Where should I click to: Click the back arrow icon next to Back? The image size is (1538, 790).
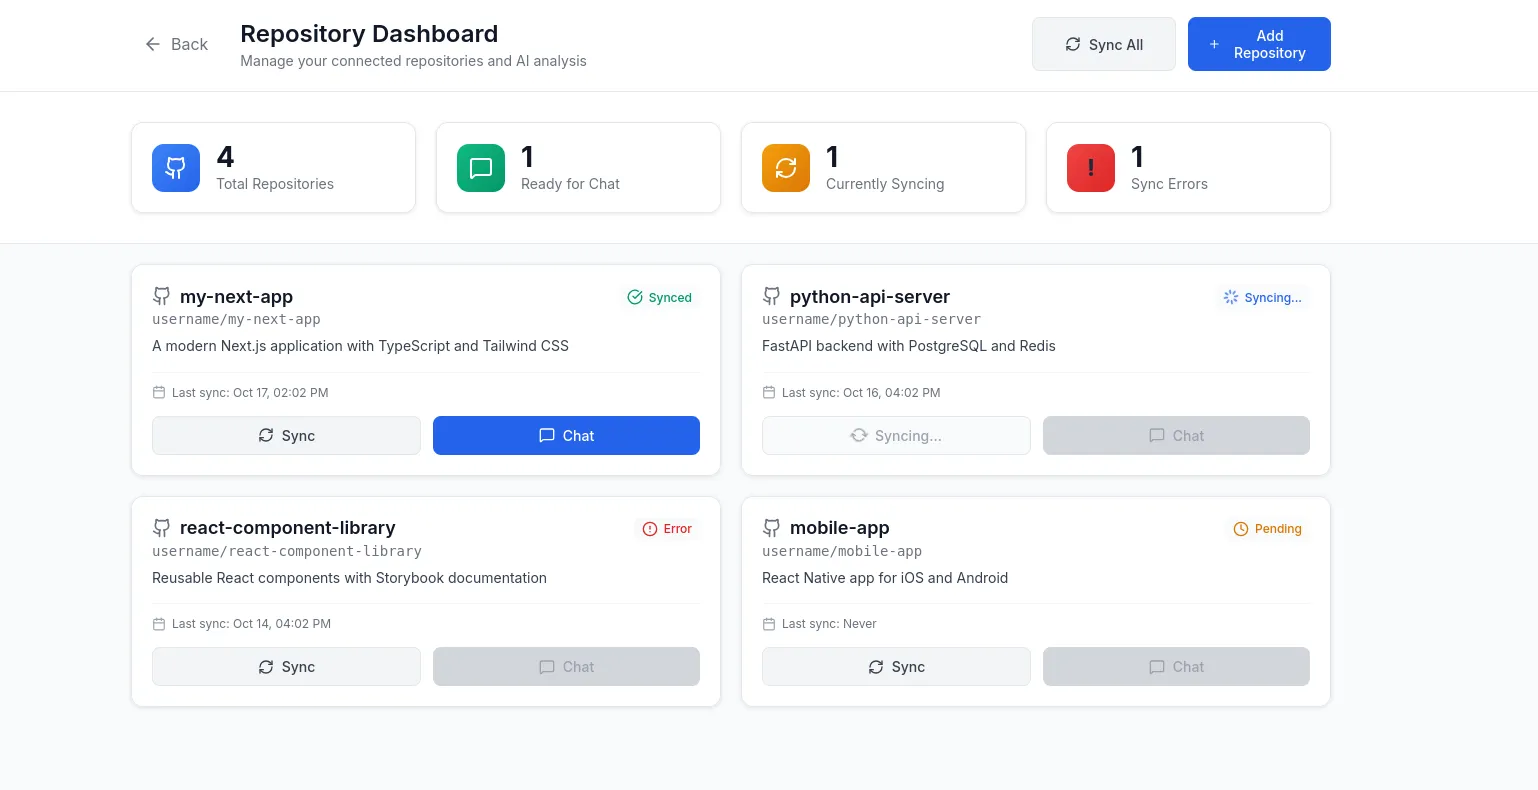pyautogui.click(x=152, y=44)
